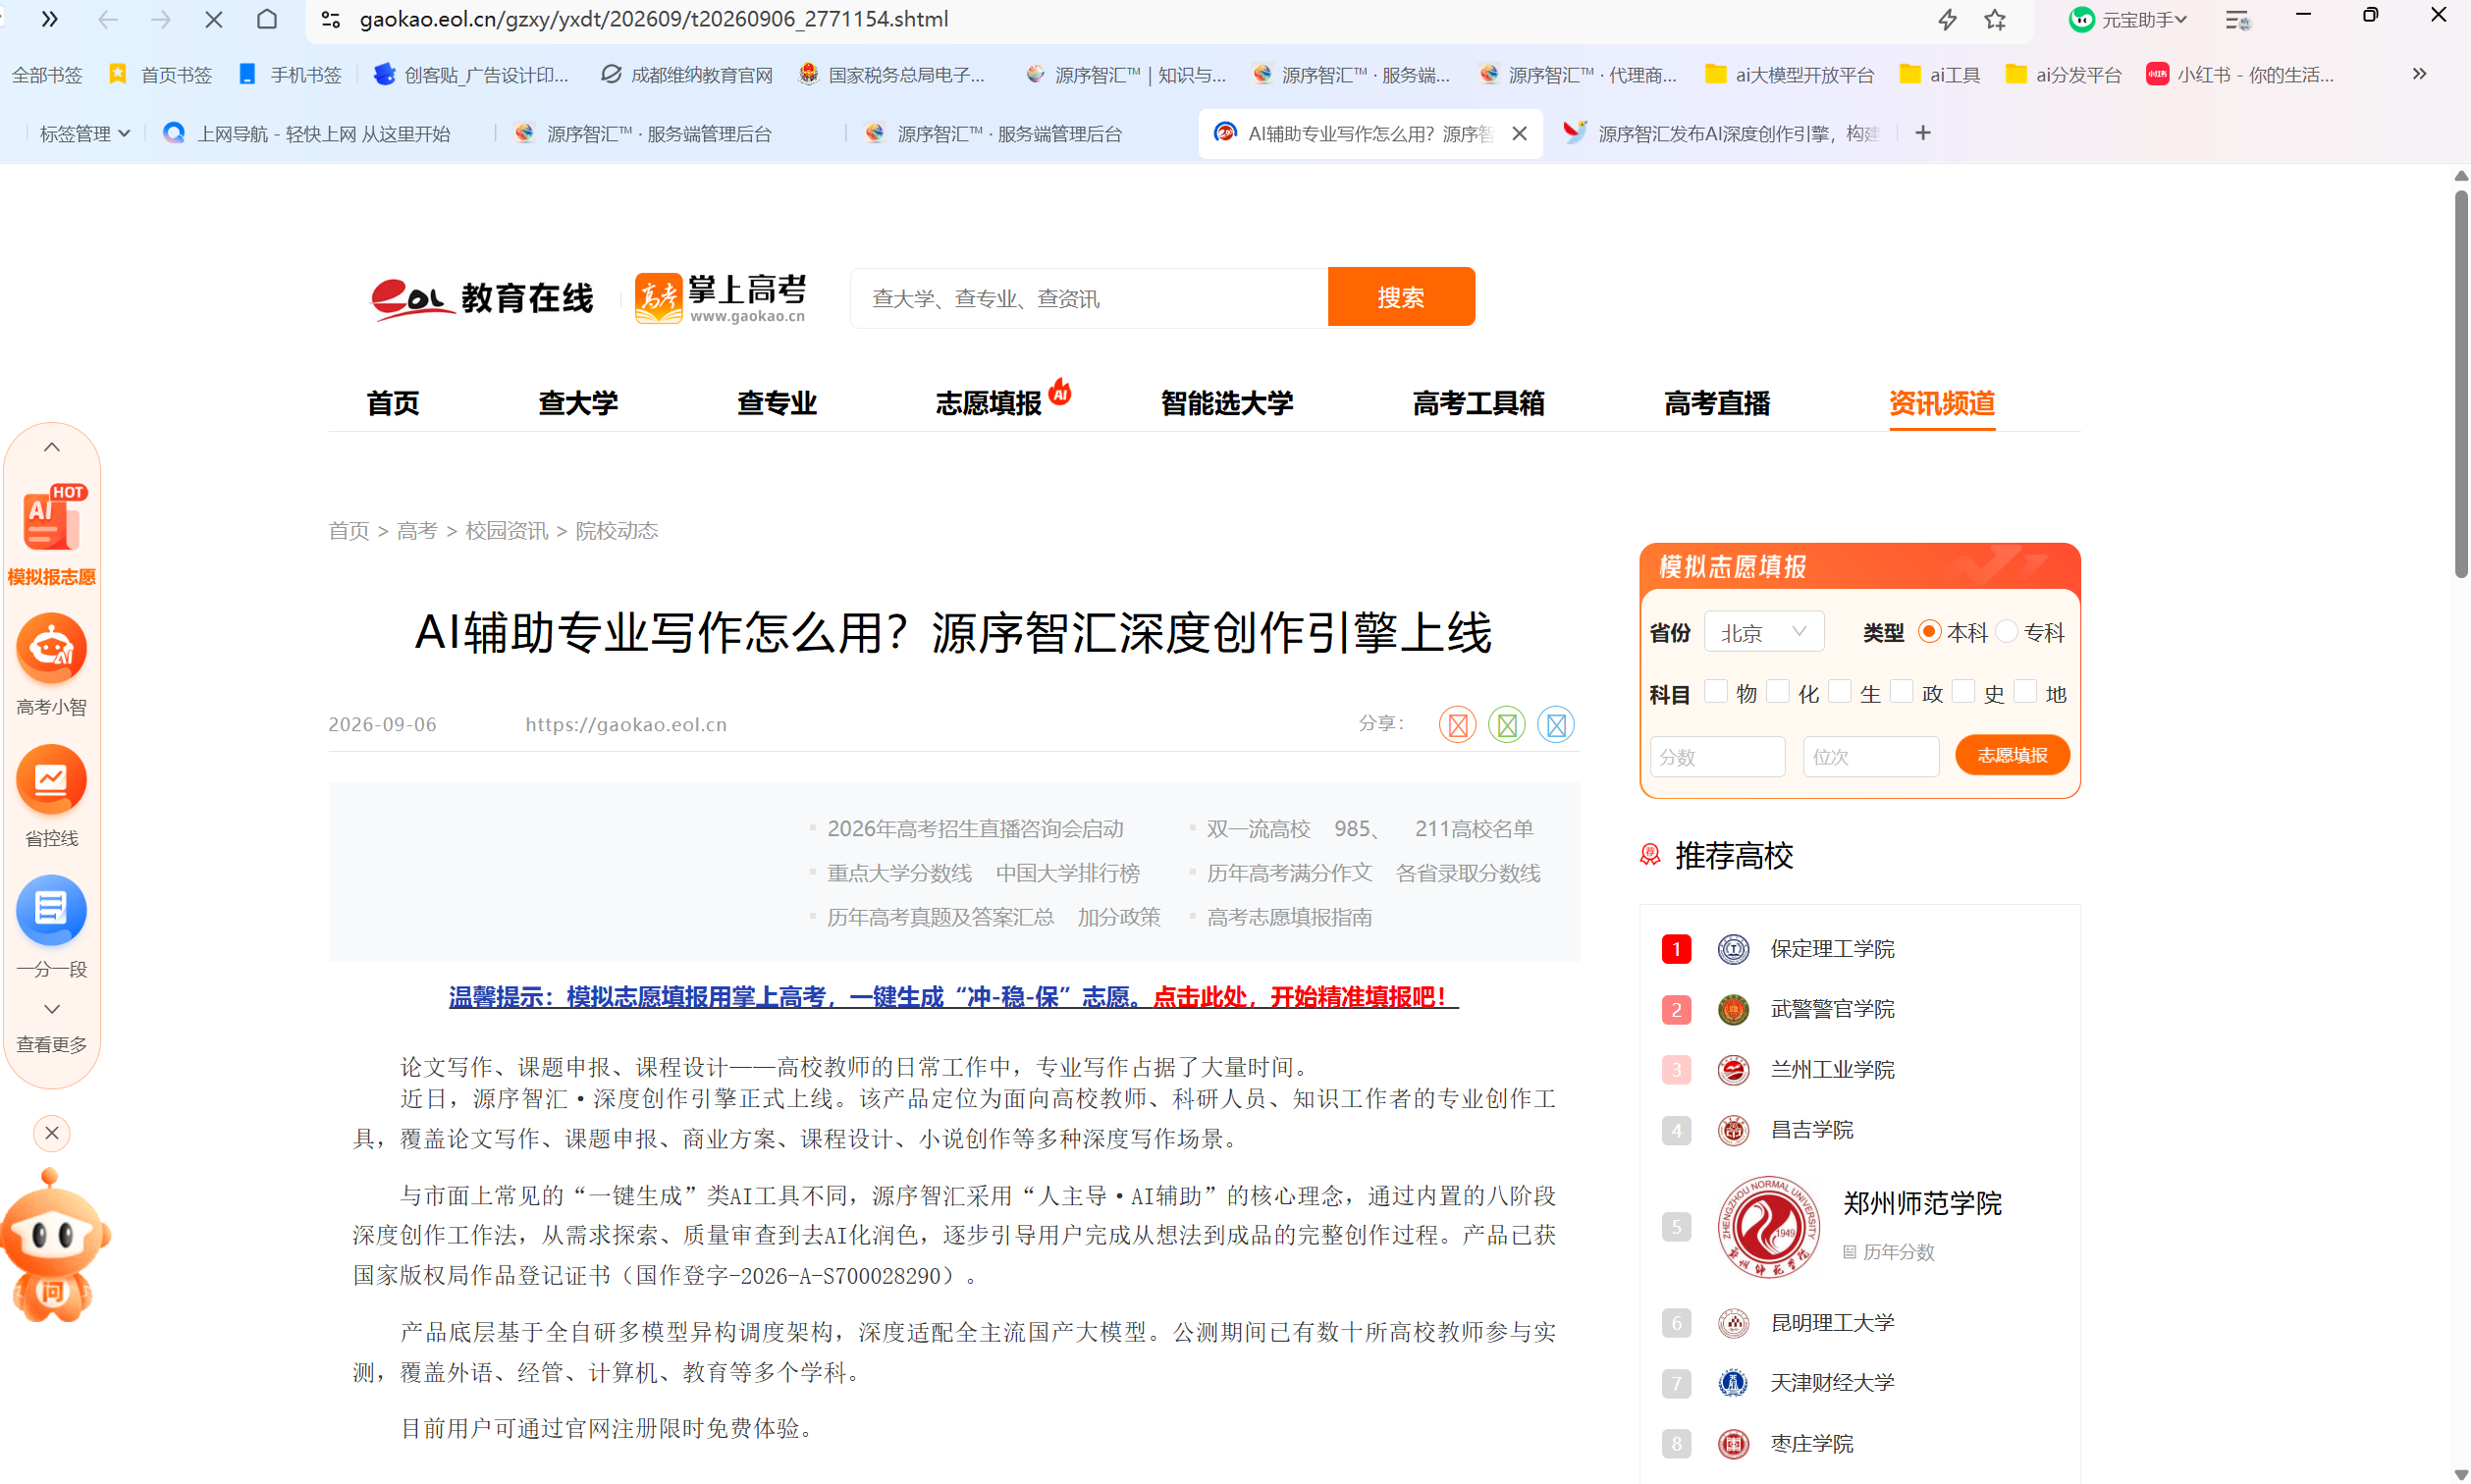Viewport: 2471px width, 1484px height.
Task: Check the 政 subject checkbox
Action: (1902, 692)
